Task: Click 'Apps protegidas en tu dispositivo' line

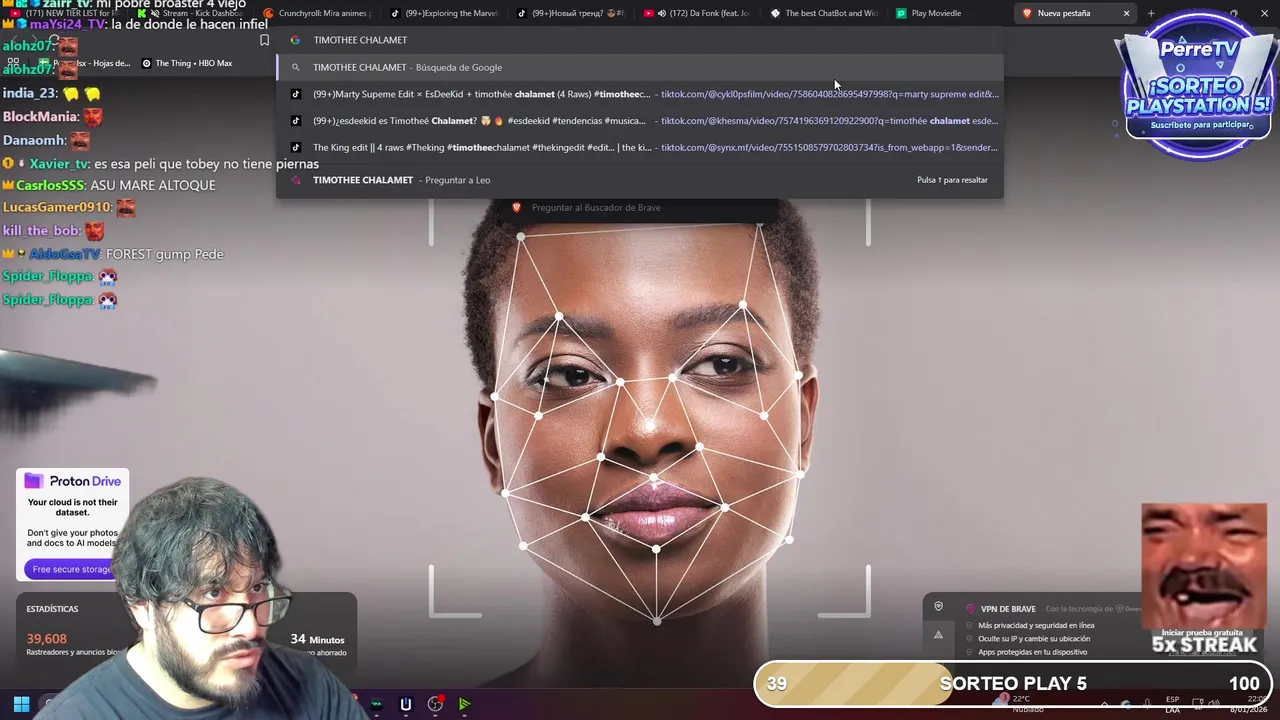Action: coord(1033,652)
